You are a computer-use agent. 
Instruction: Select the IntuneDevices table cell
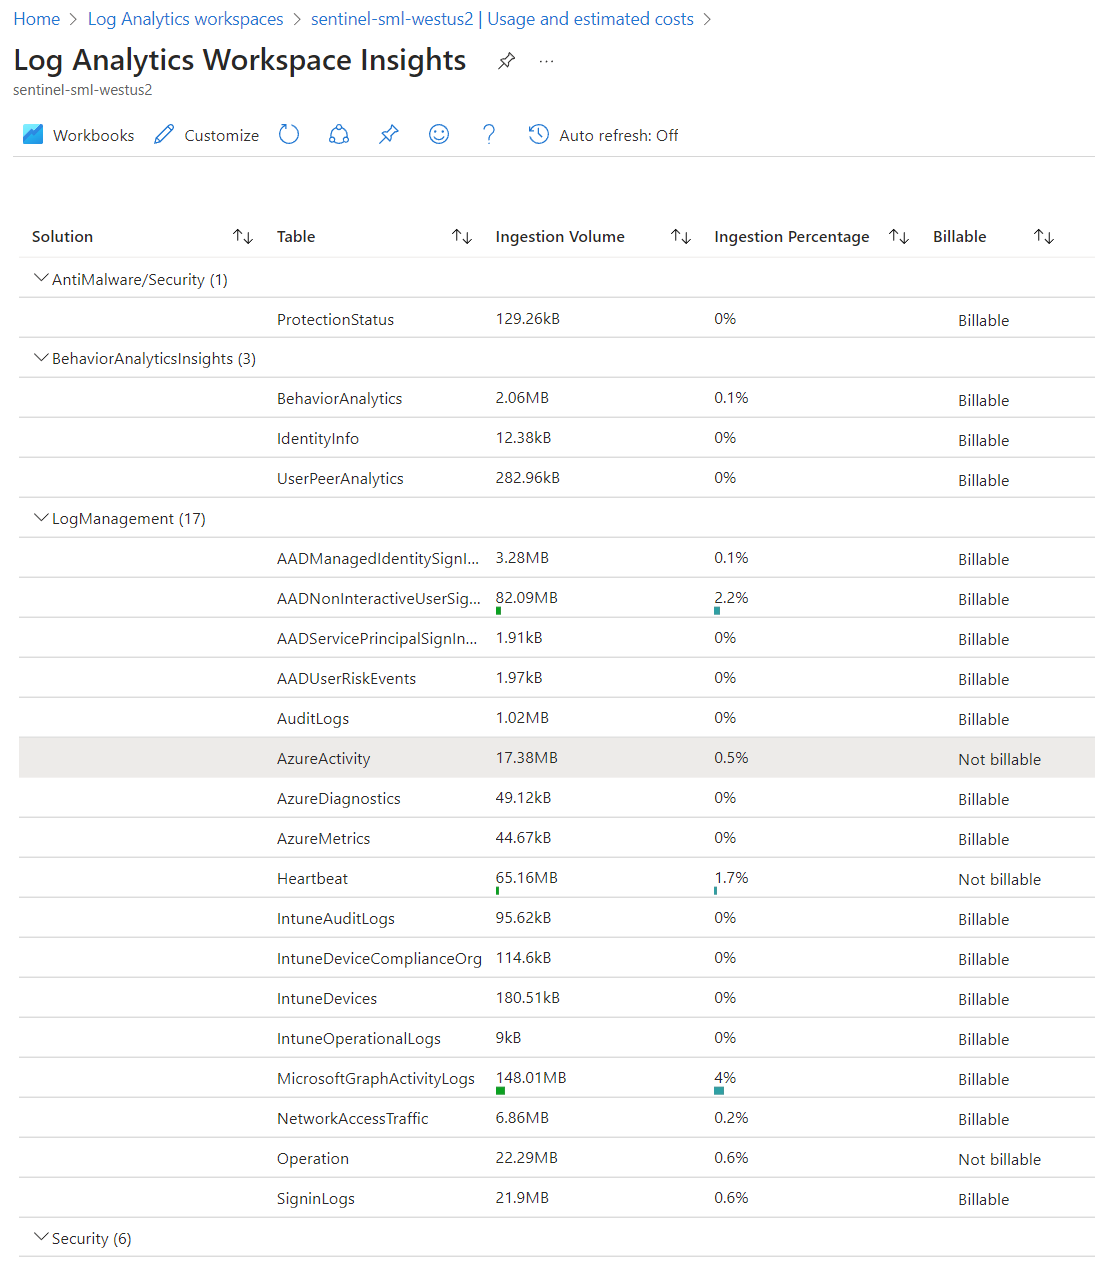pyautogui.click(x=327, y=999)
